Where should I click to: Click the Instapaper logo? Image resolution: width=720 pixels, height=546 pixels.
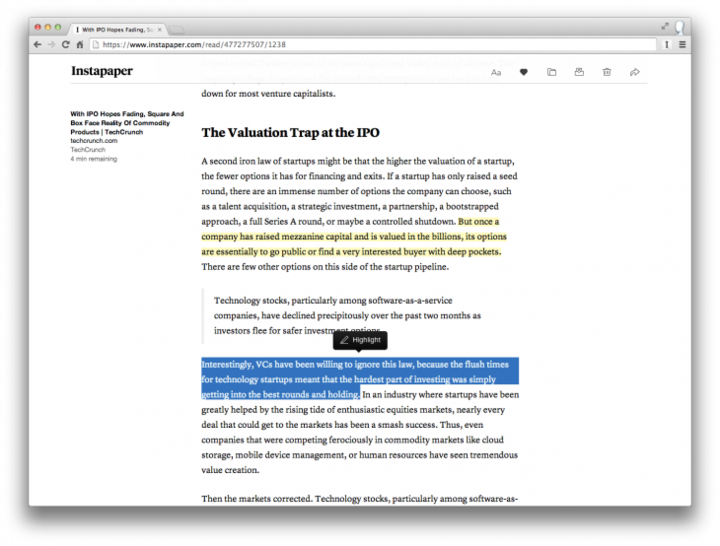pyautogui.click(x=101, y=71)
